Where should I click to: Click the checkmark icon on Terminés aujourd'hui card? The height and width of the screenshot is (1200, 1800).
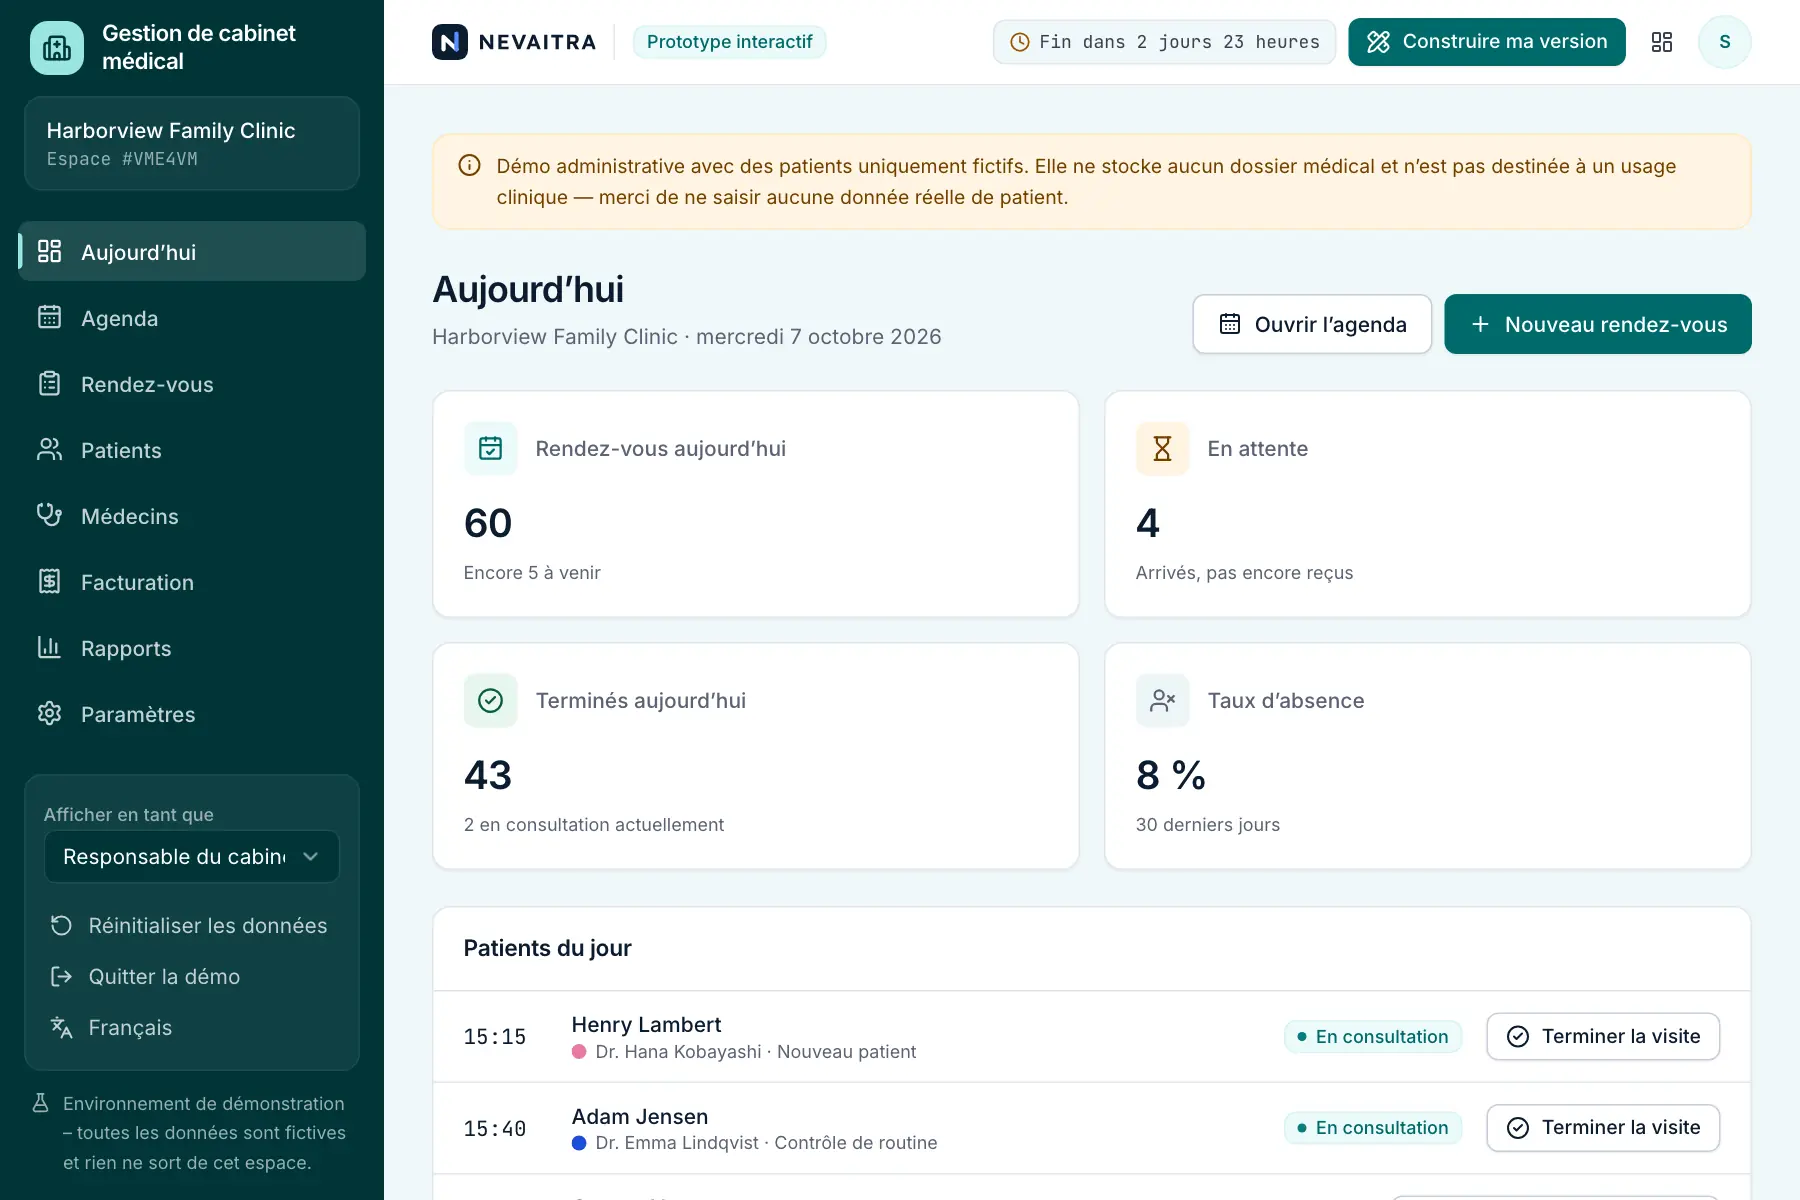click(x=490, y=701)
